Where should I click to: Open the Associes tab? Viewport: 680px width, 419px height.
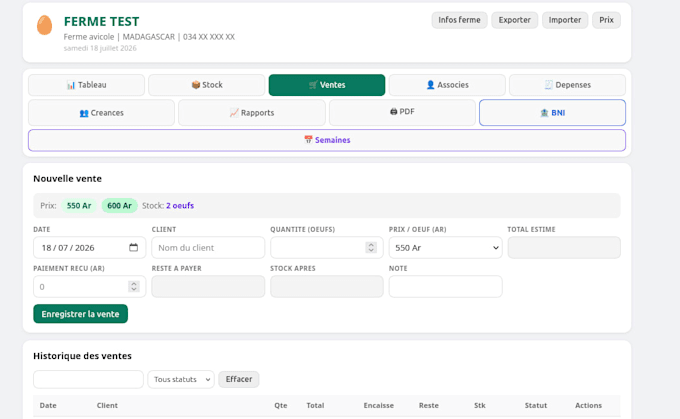coord(447,85)
